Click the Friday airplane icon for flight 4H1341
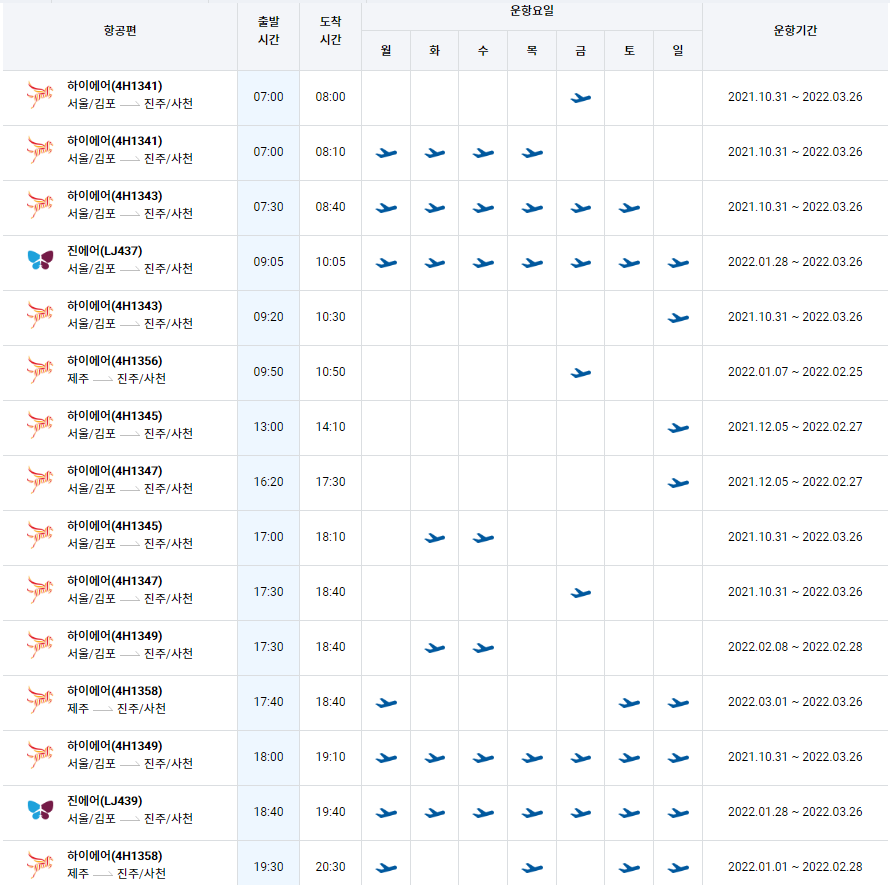890x885 pixels. point(580,97)
